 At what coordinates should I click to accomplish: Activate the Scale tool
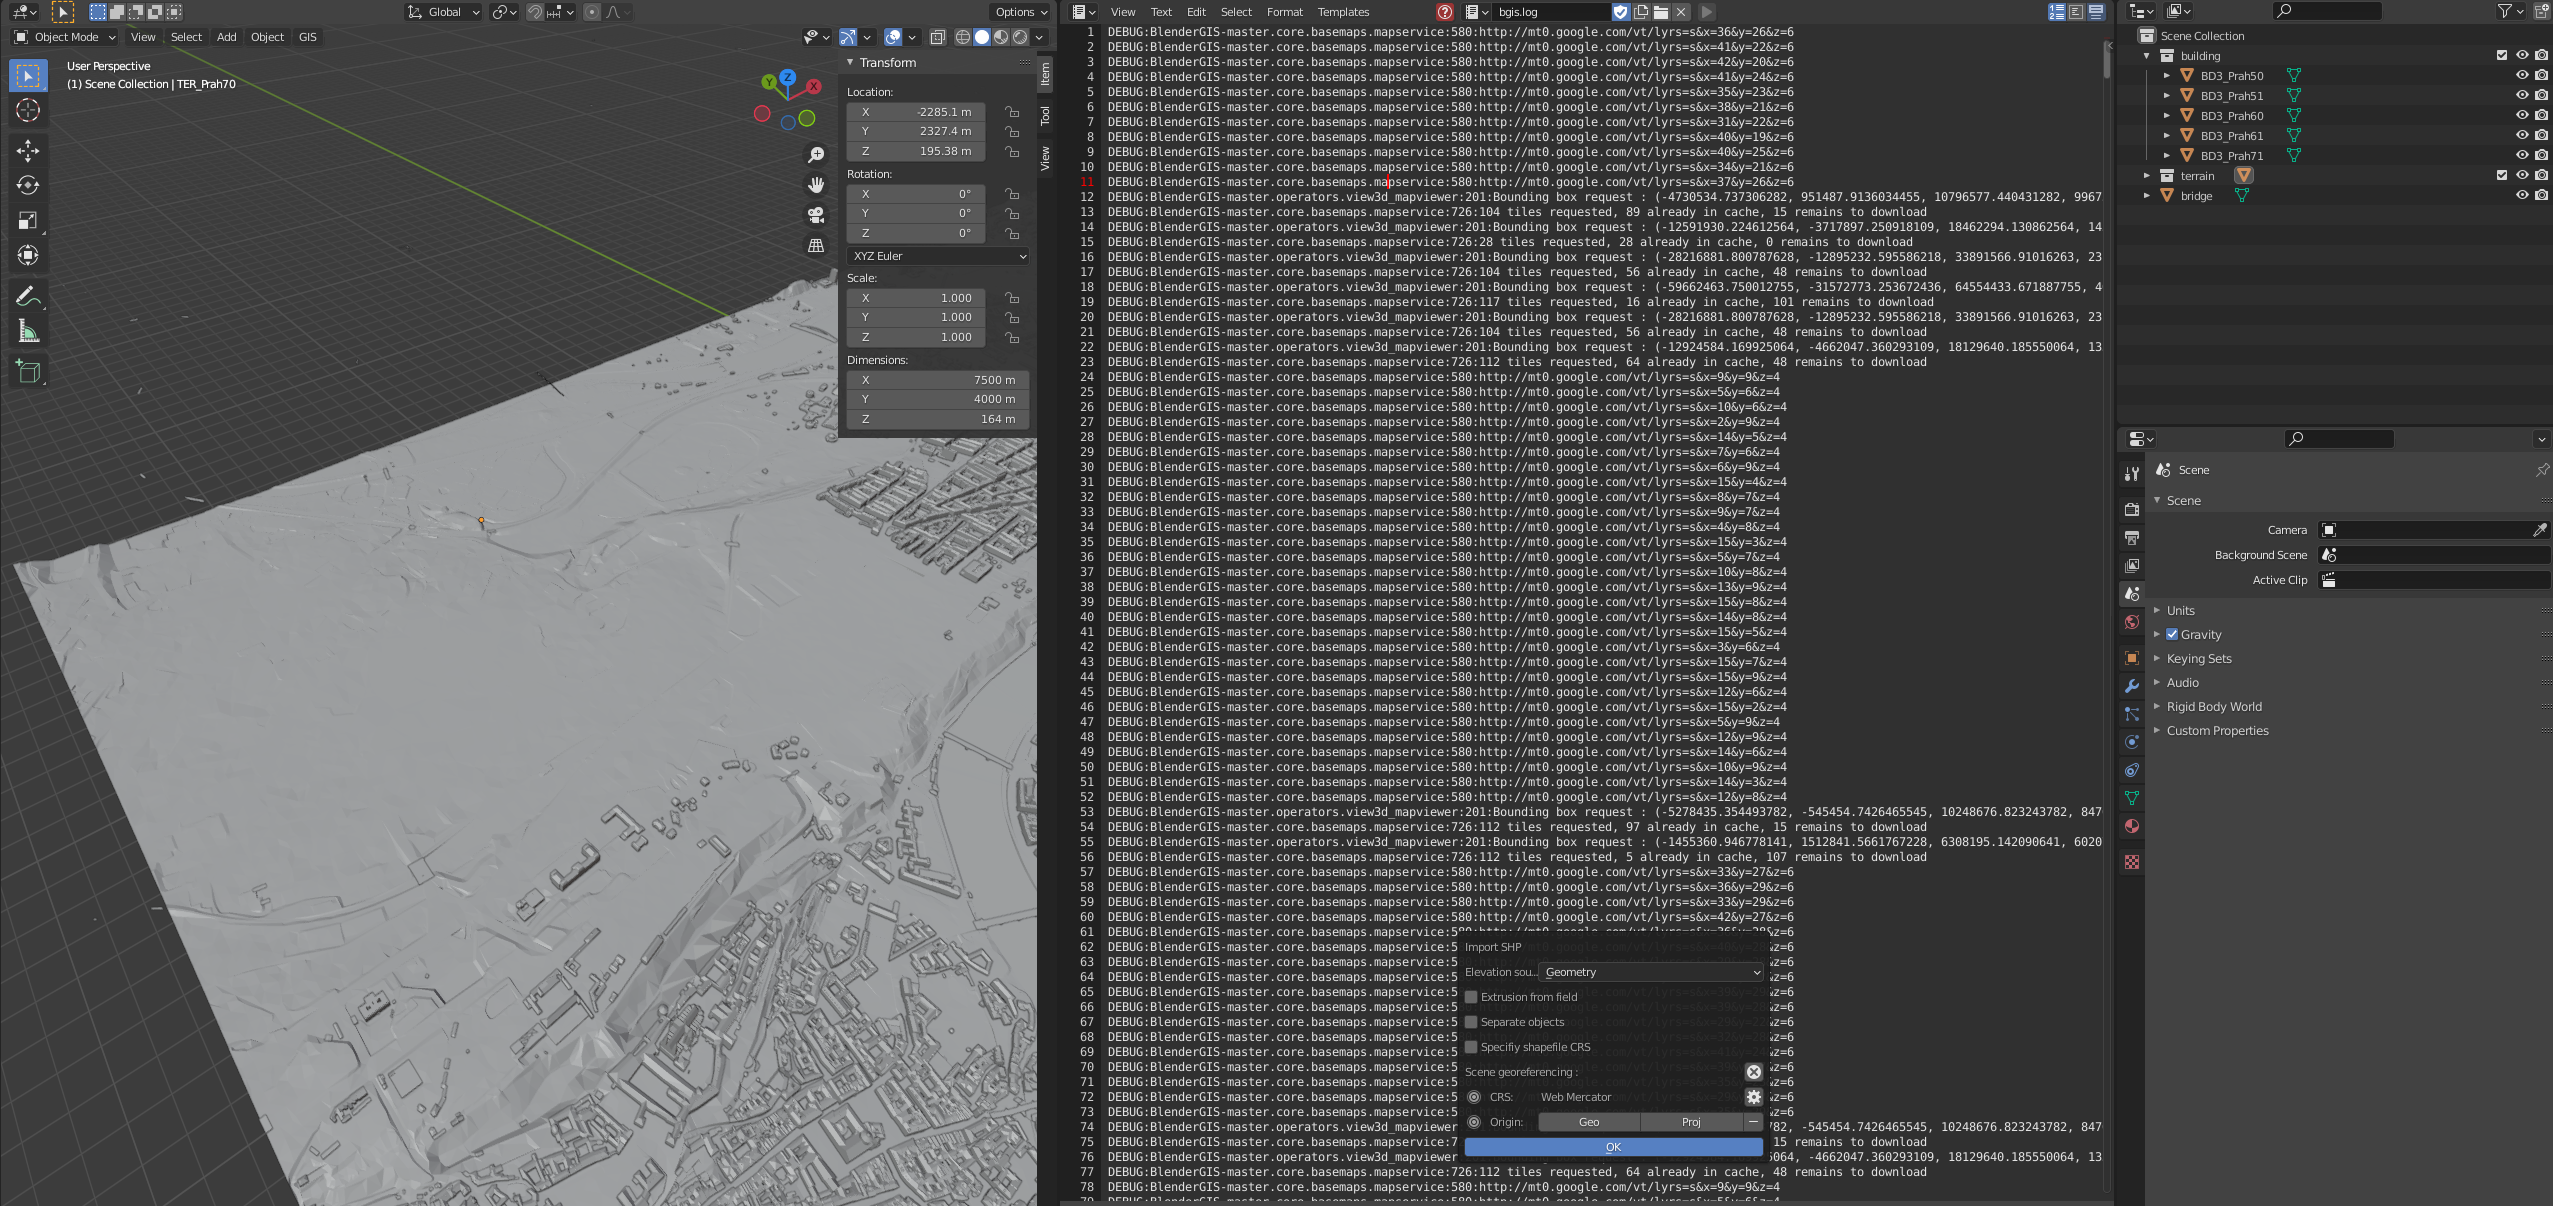(28, 221)
